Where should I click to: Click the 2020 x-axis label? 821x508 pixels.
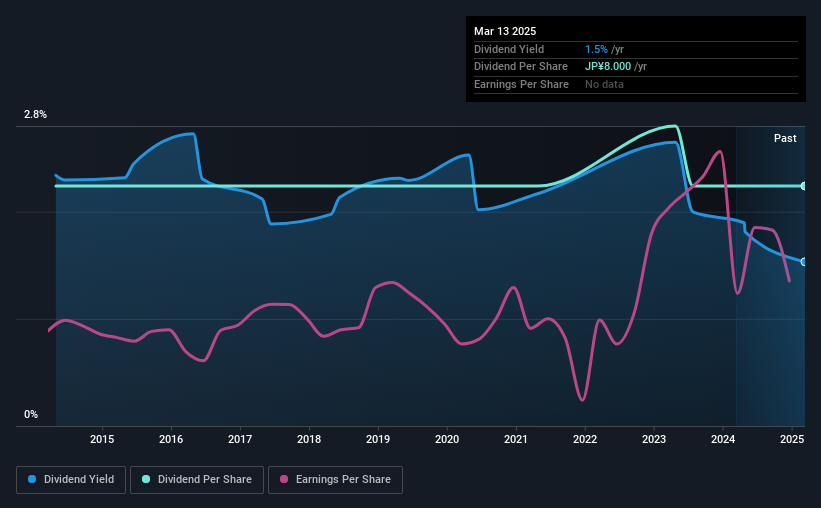pos(447,439)
